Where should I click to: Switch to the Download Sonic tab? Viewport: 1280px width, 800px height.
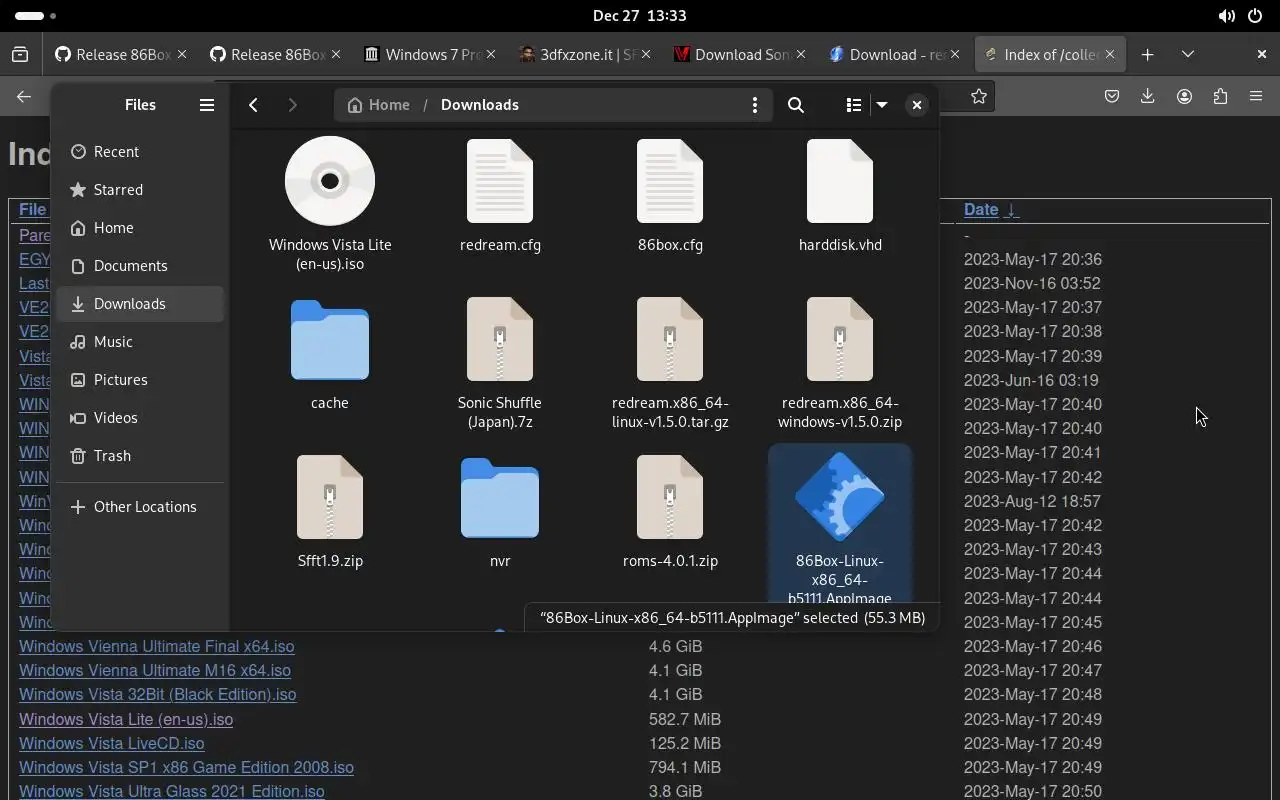click(x=740, y=55)
